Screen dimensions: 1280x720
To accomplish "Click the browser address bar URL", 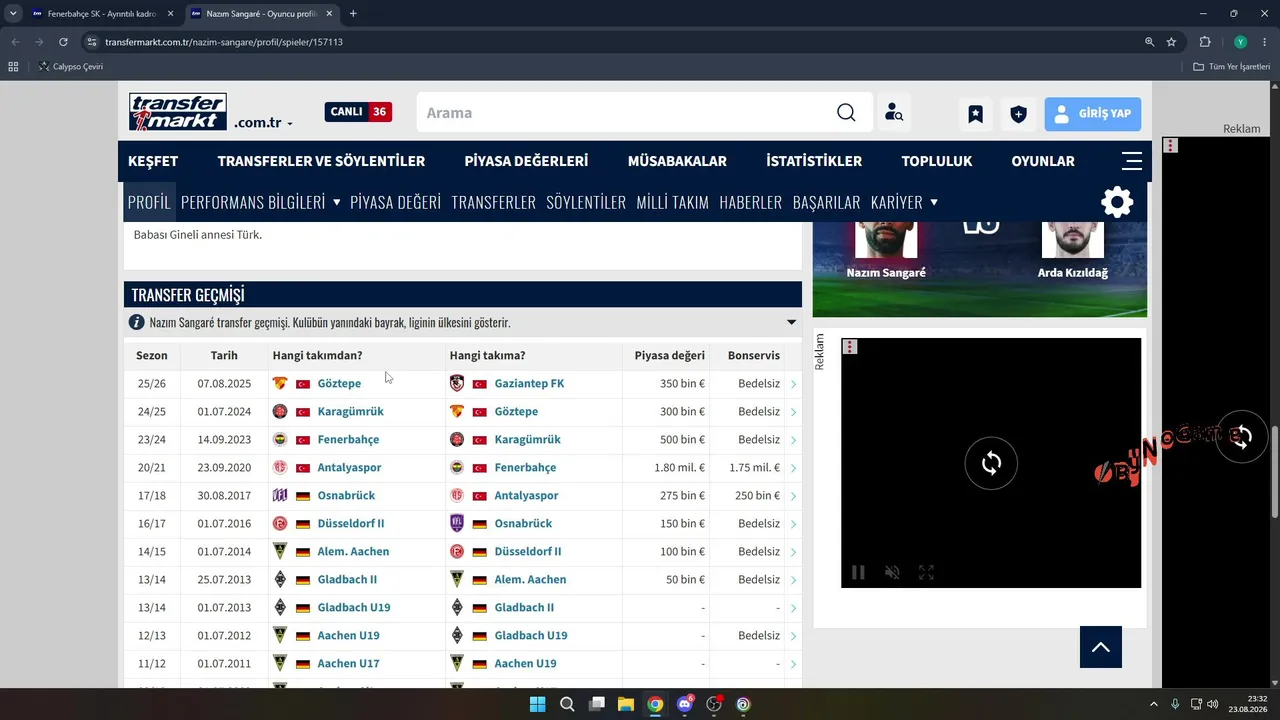I will click(224, 42).
